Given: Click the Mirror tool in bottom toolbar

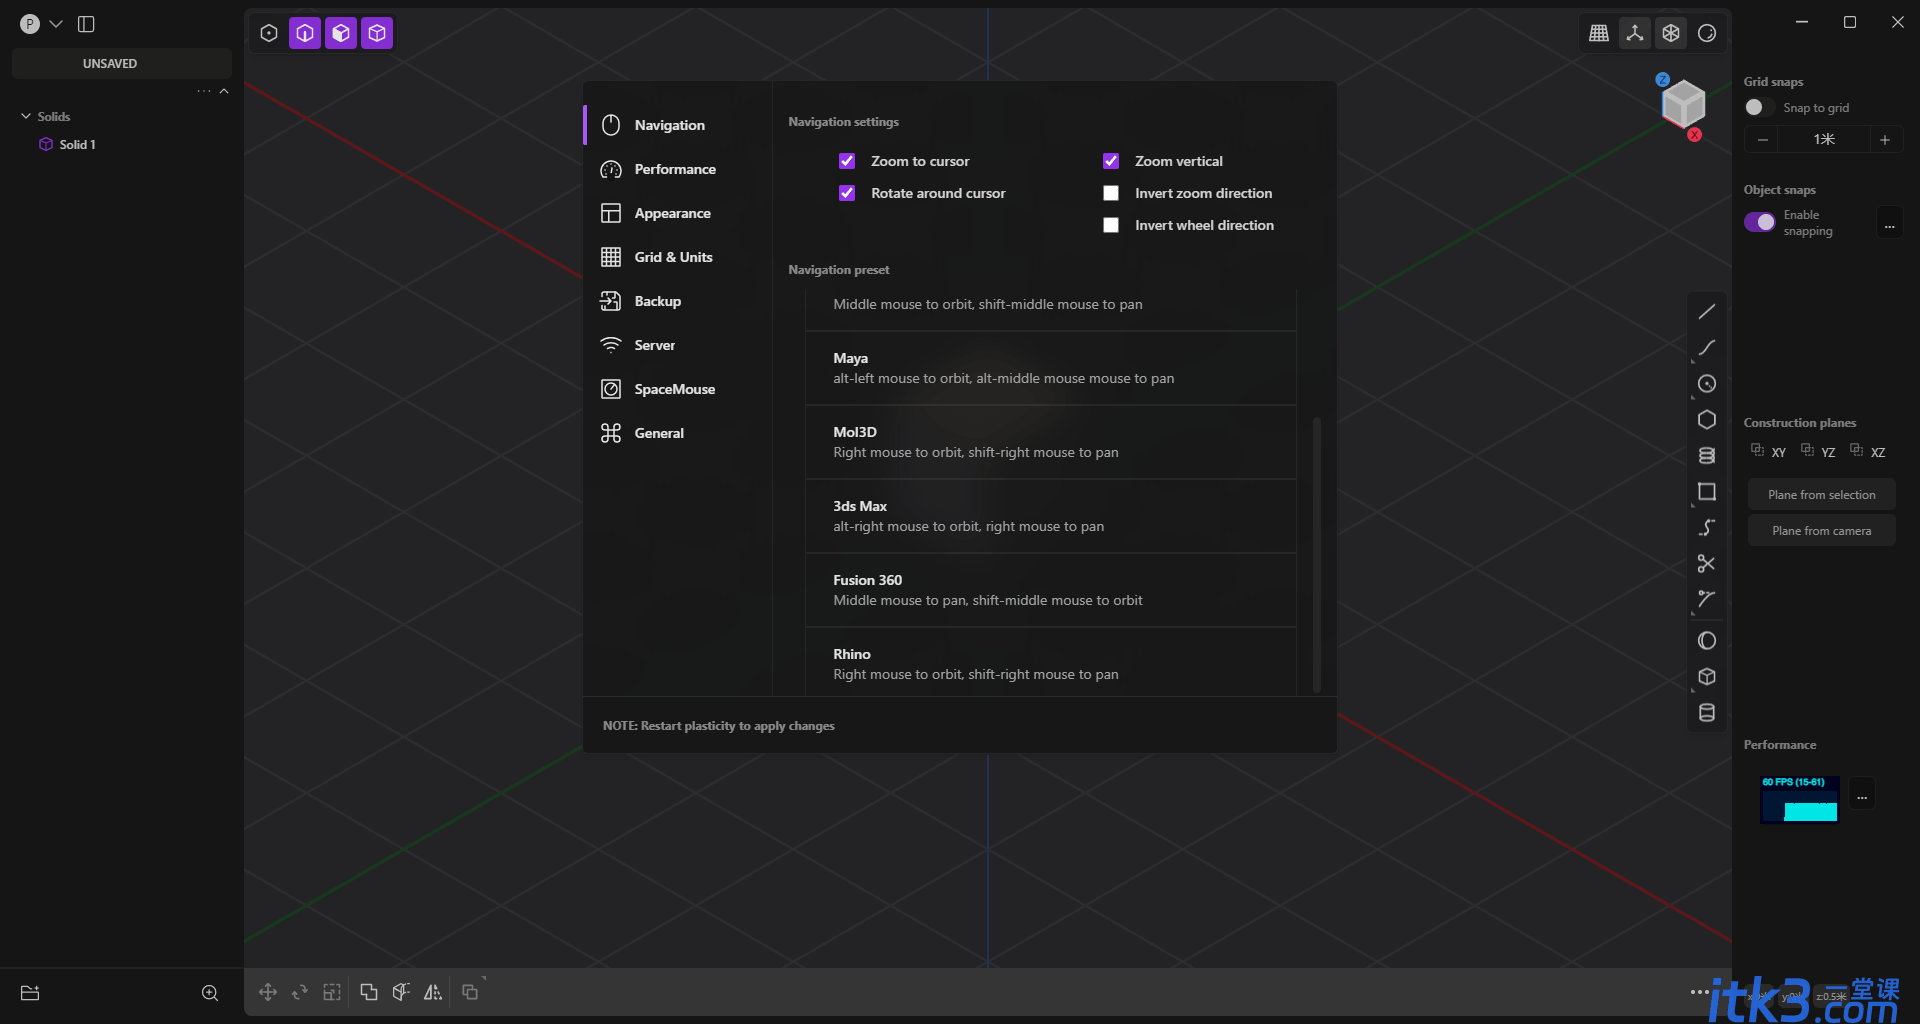Looking at the screenshot, I should point(433,992).
